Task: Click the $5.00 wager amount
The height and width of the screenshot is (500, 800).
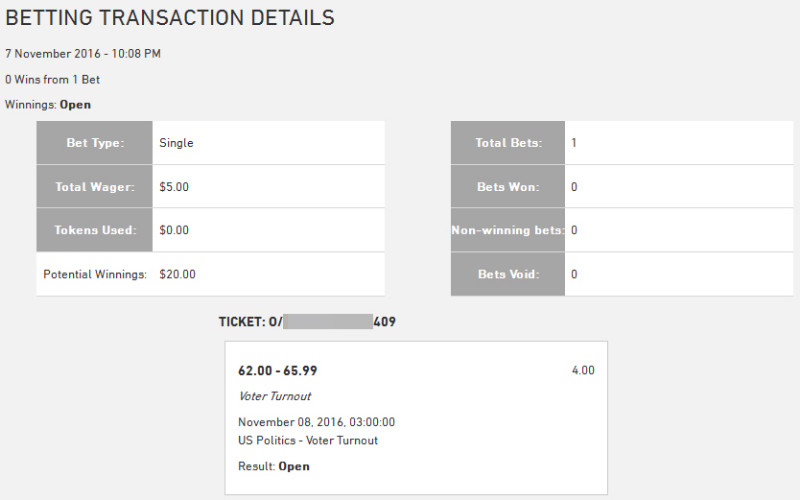Action: [x=174, y=187]
